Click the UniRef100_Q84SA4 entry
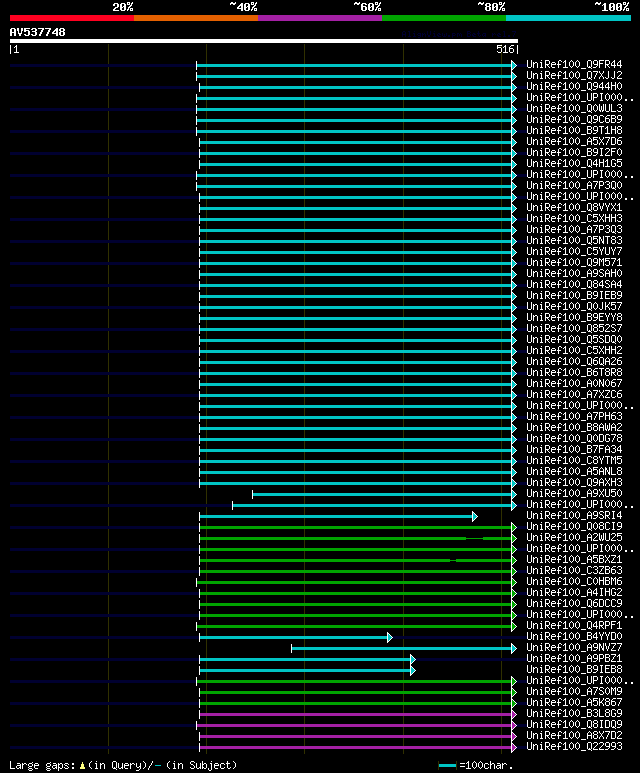 tap(574, 284)
